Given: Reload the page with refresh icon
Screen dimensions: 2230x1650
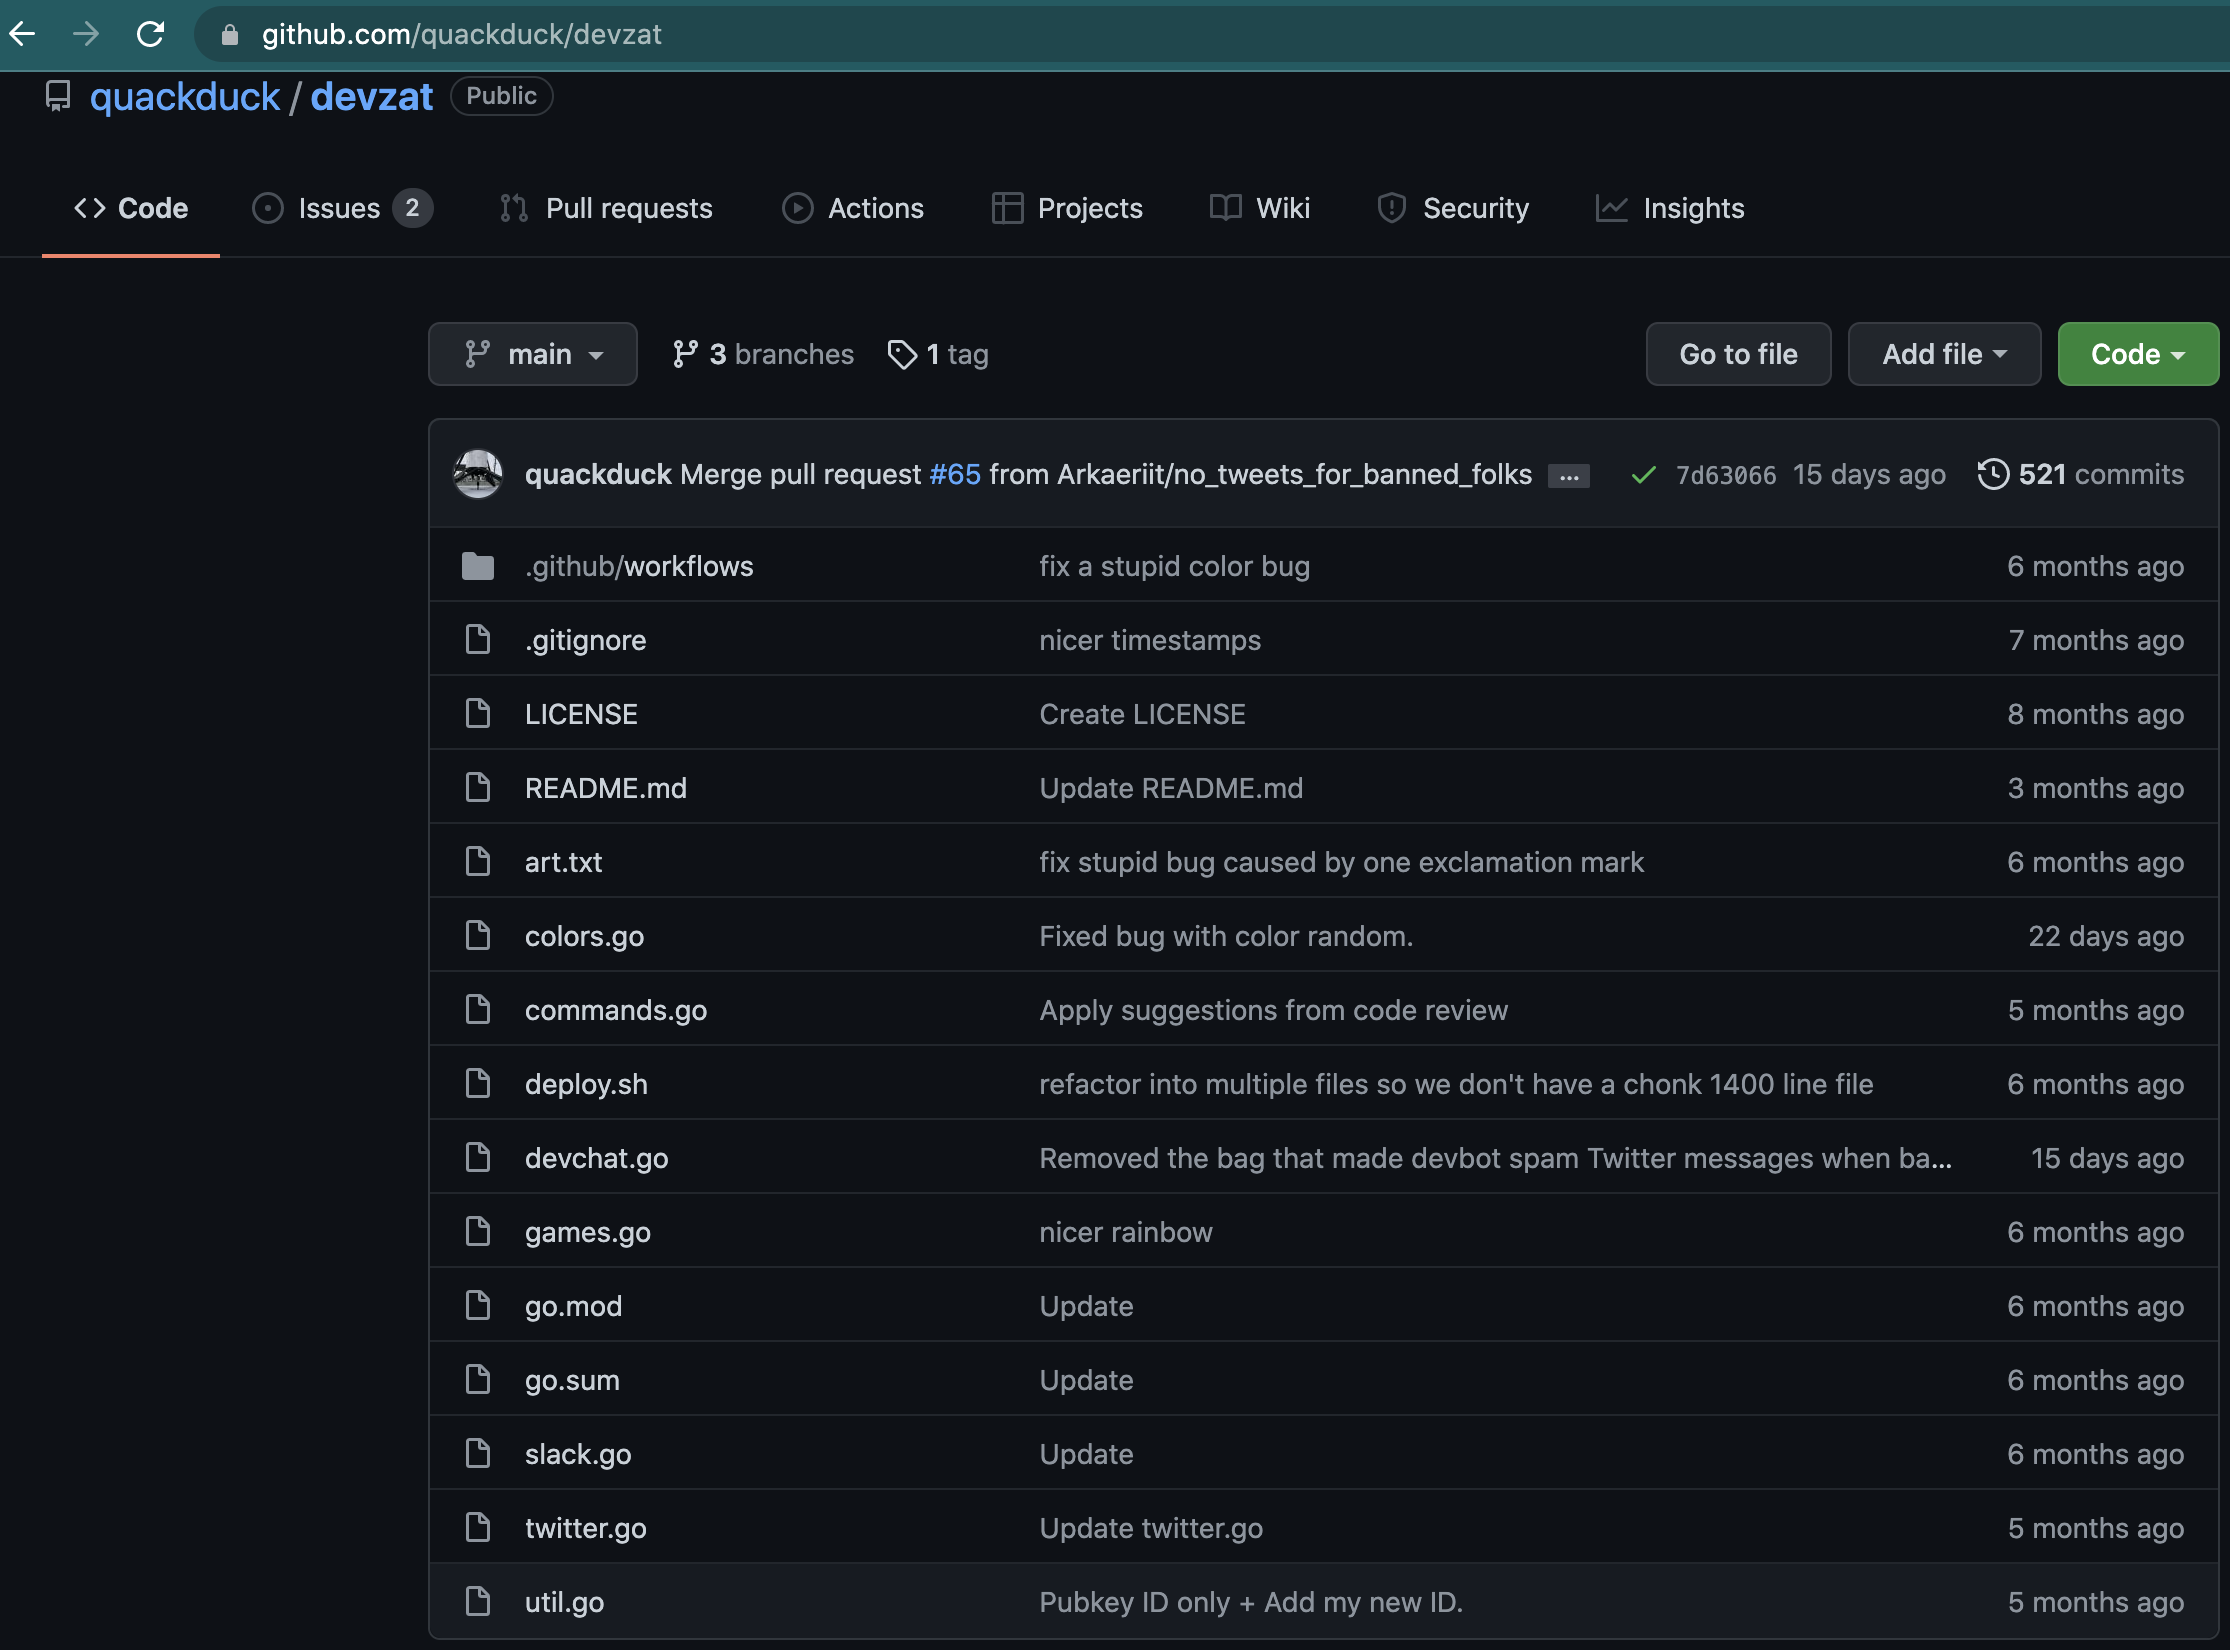Looking at the screenshot, I should point(150,34).
